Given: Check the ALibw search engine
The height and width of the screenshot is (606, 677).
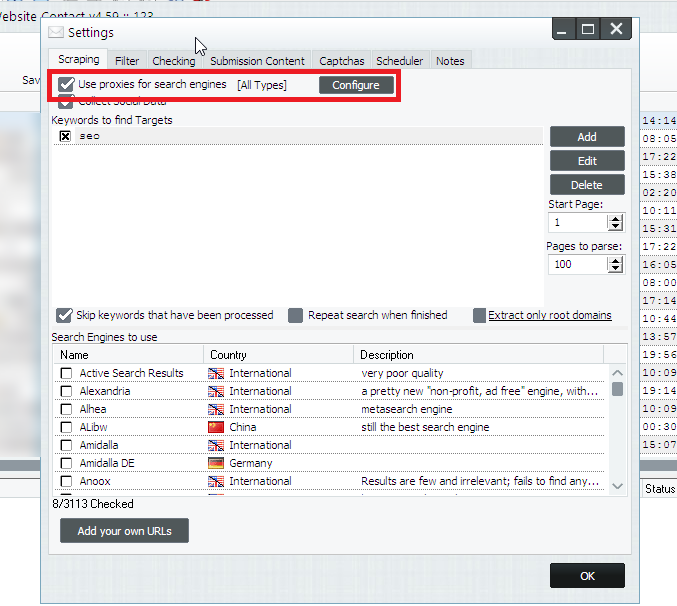Looking at the screenshot, I should [x=66, y=427].
